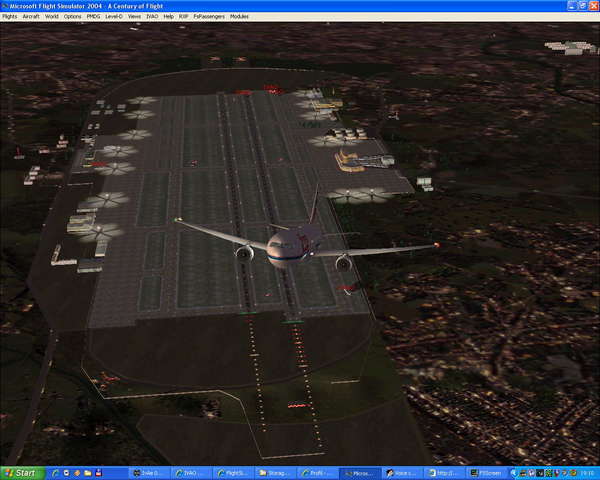Switch to the FSScreen taskbar window
Viewport: 600px width, 480px height.
486,473
